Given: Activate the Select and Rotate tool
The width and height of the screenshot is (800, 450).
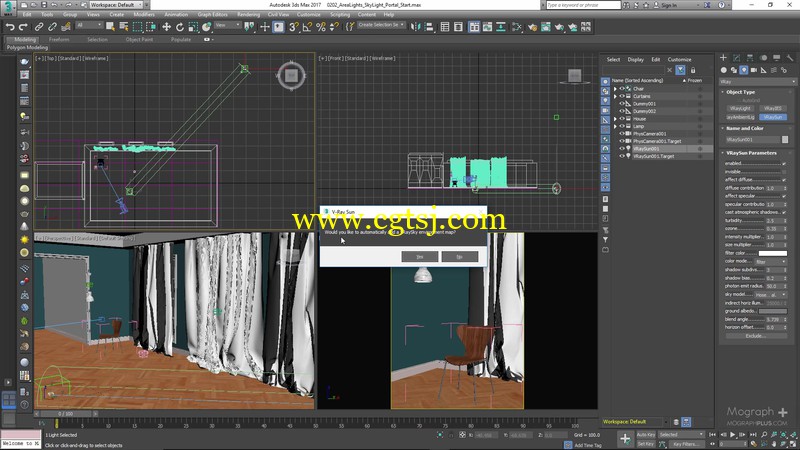Looking at the screenshot, I should point(180,27).
